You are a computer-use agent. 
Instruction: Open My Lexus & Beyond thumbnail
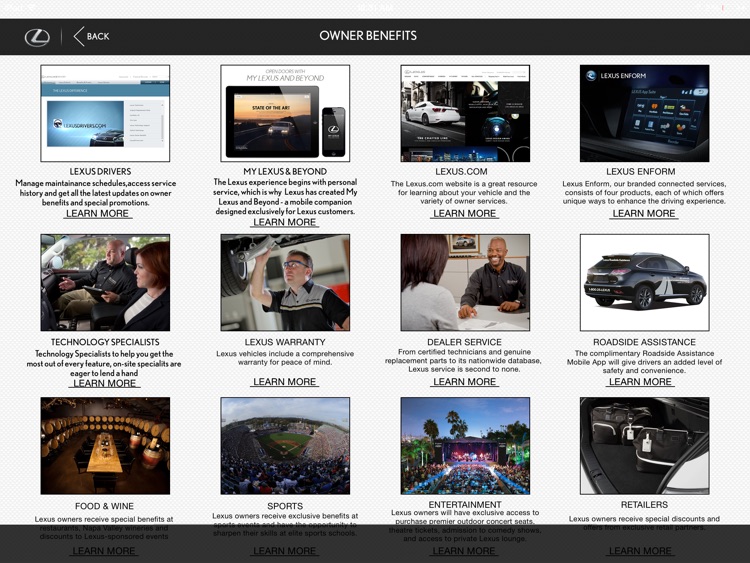[x=285, y=113]
